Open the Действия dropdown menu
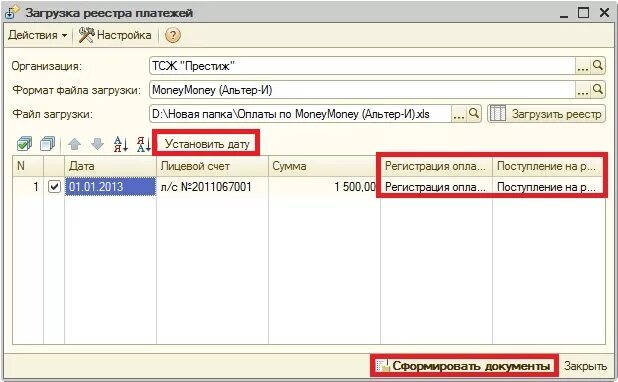Screen dimensions: 618x382 point(38,35)
